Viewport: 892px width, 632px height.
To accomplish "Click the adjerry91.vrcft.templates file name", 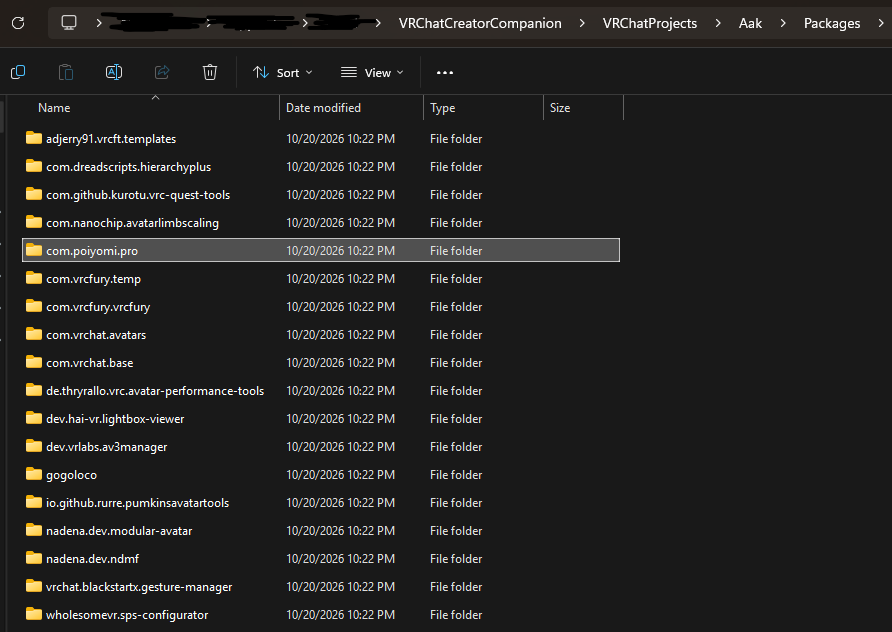I will click(111, 139).
